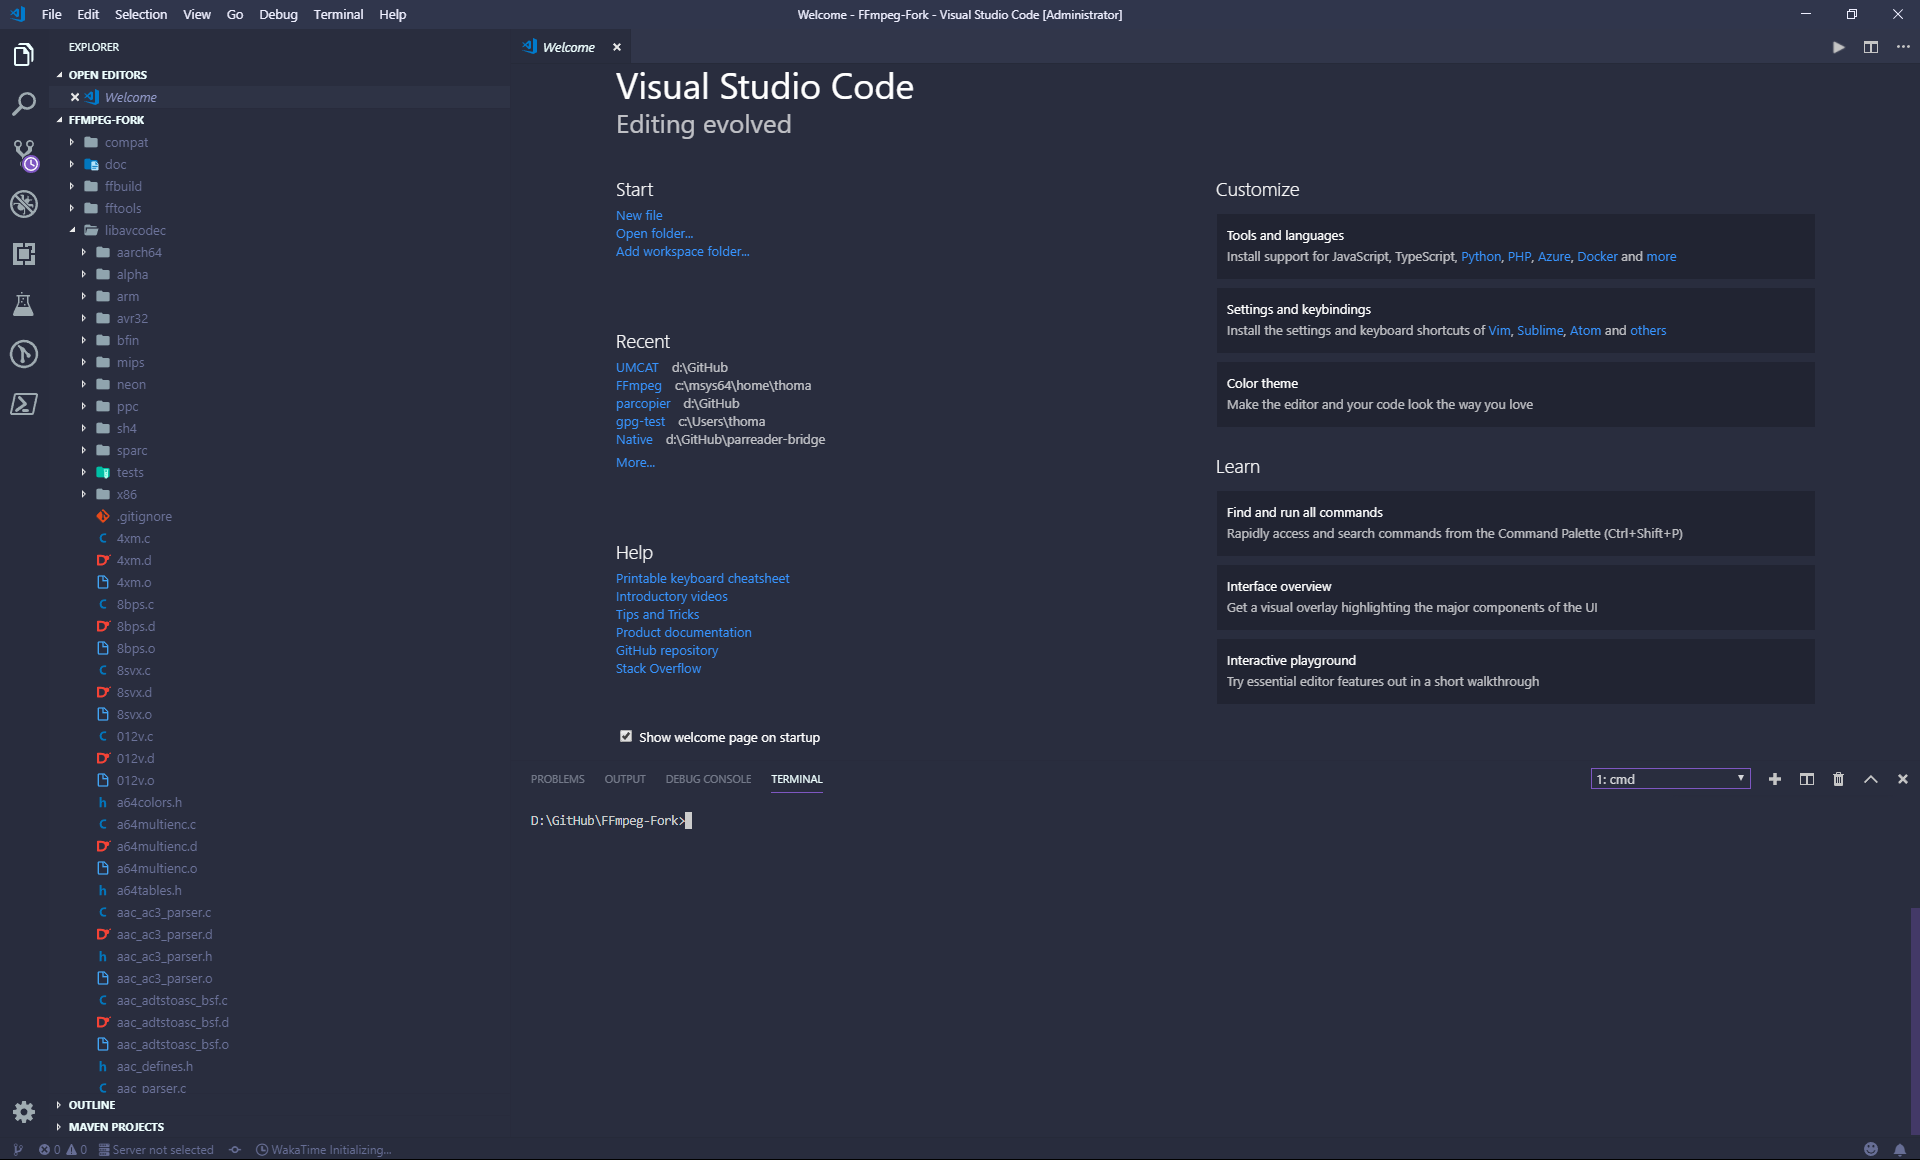The height and width of the screenshot is (1160, 1920).
Task: Open the Extensions view
Action: click(x=24, y=254)
